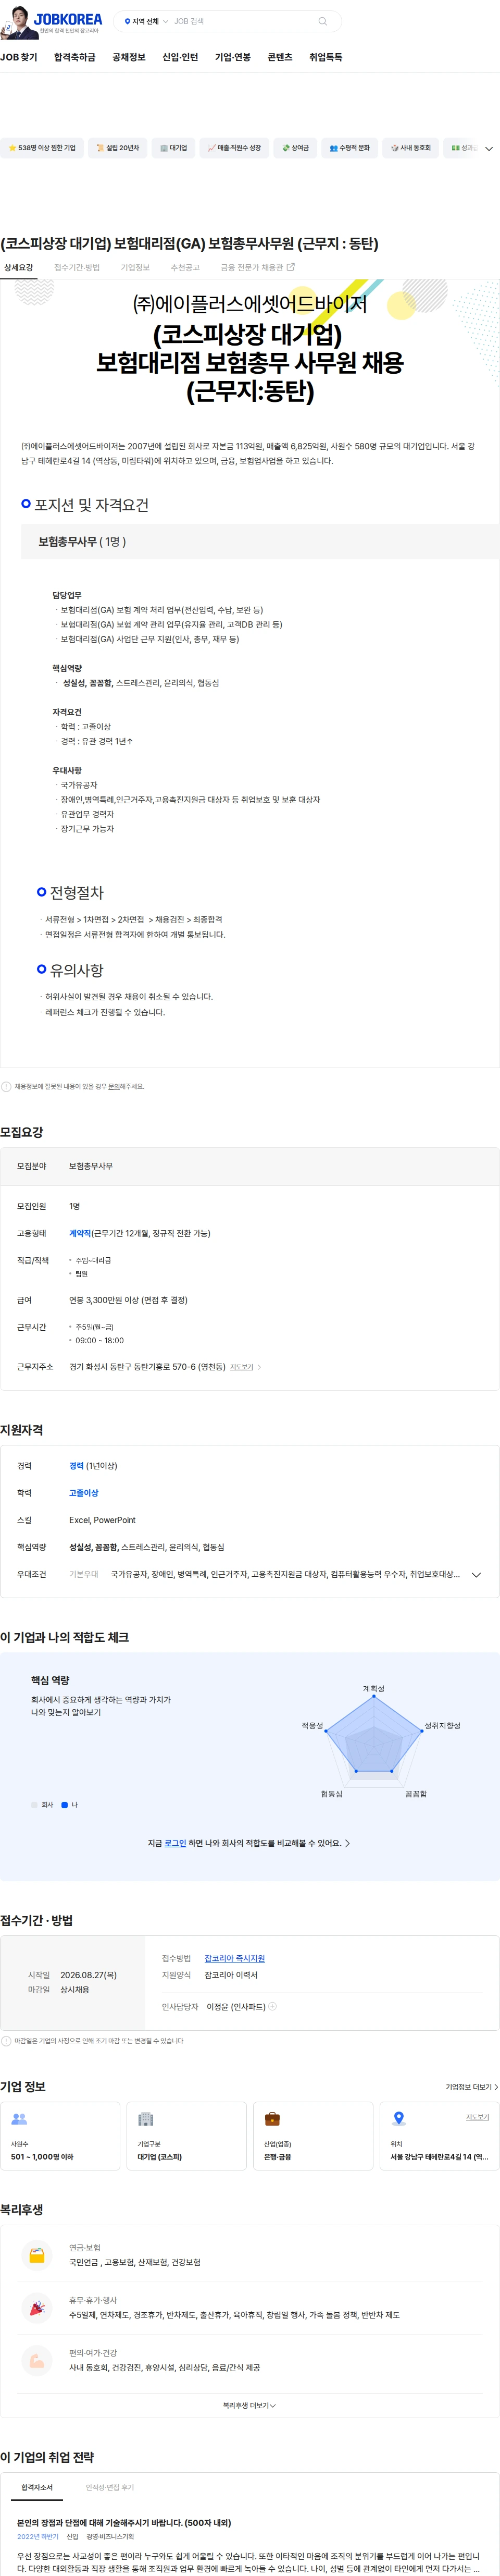Open the 기업·연봉 menu
Screen dimensions: 500x2576
[233, 57]
